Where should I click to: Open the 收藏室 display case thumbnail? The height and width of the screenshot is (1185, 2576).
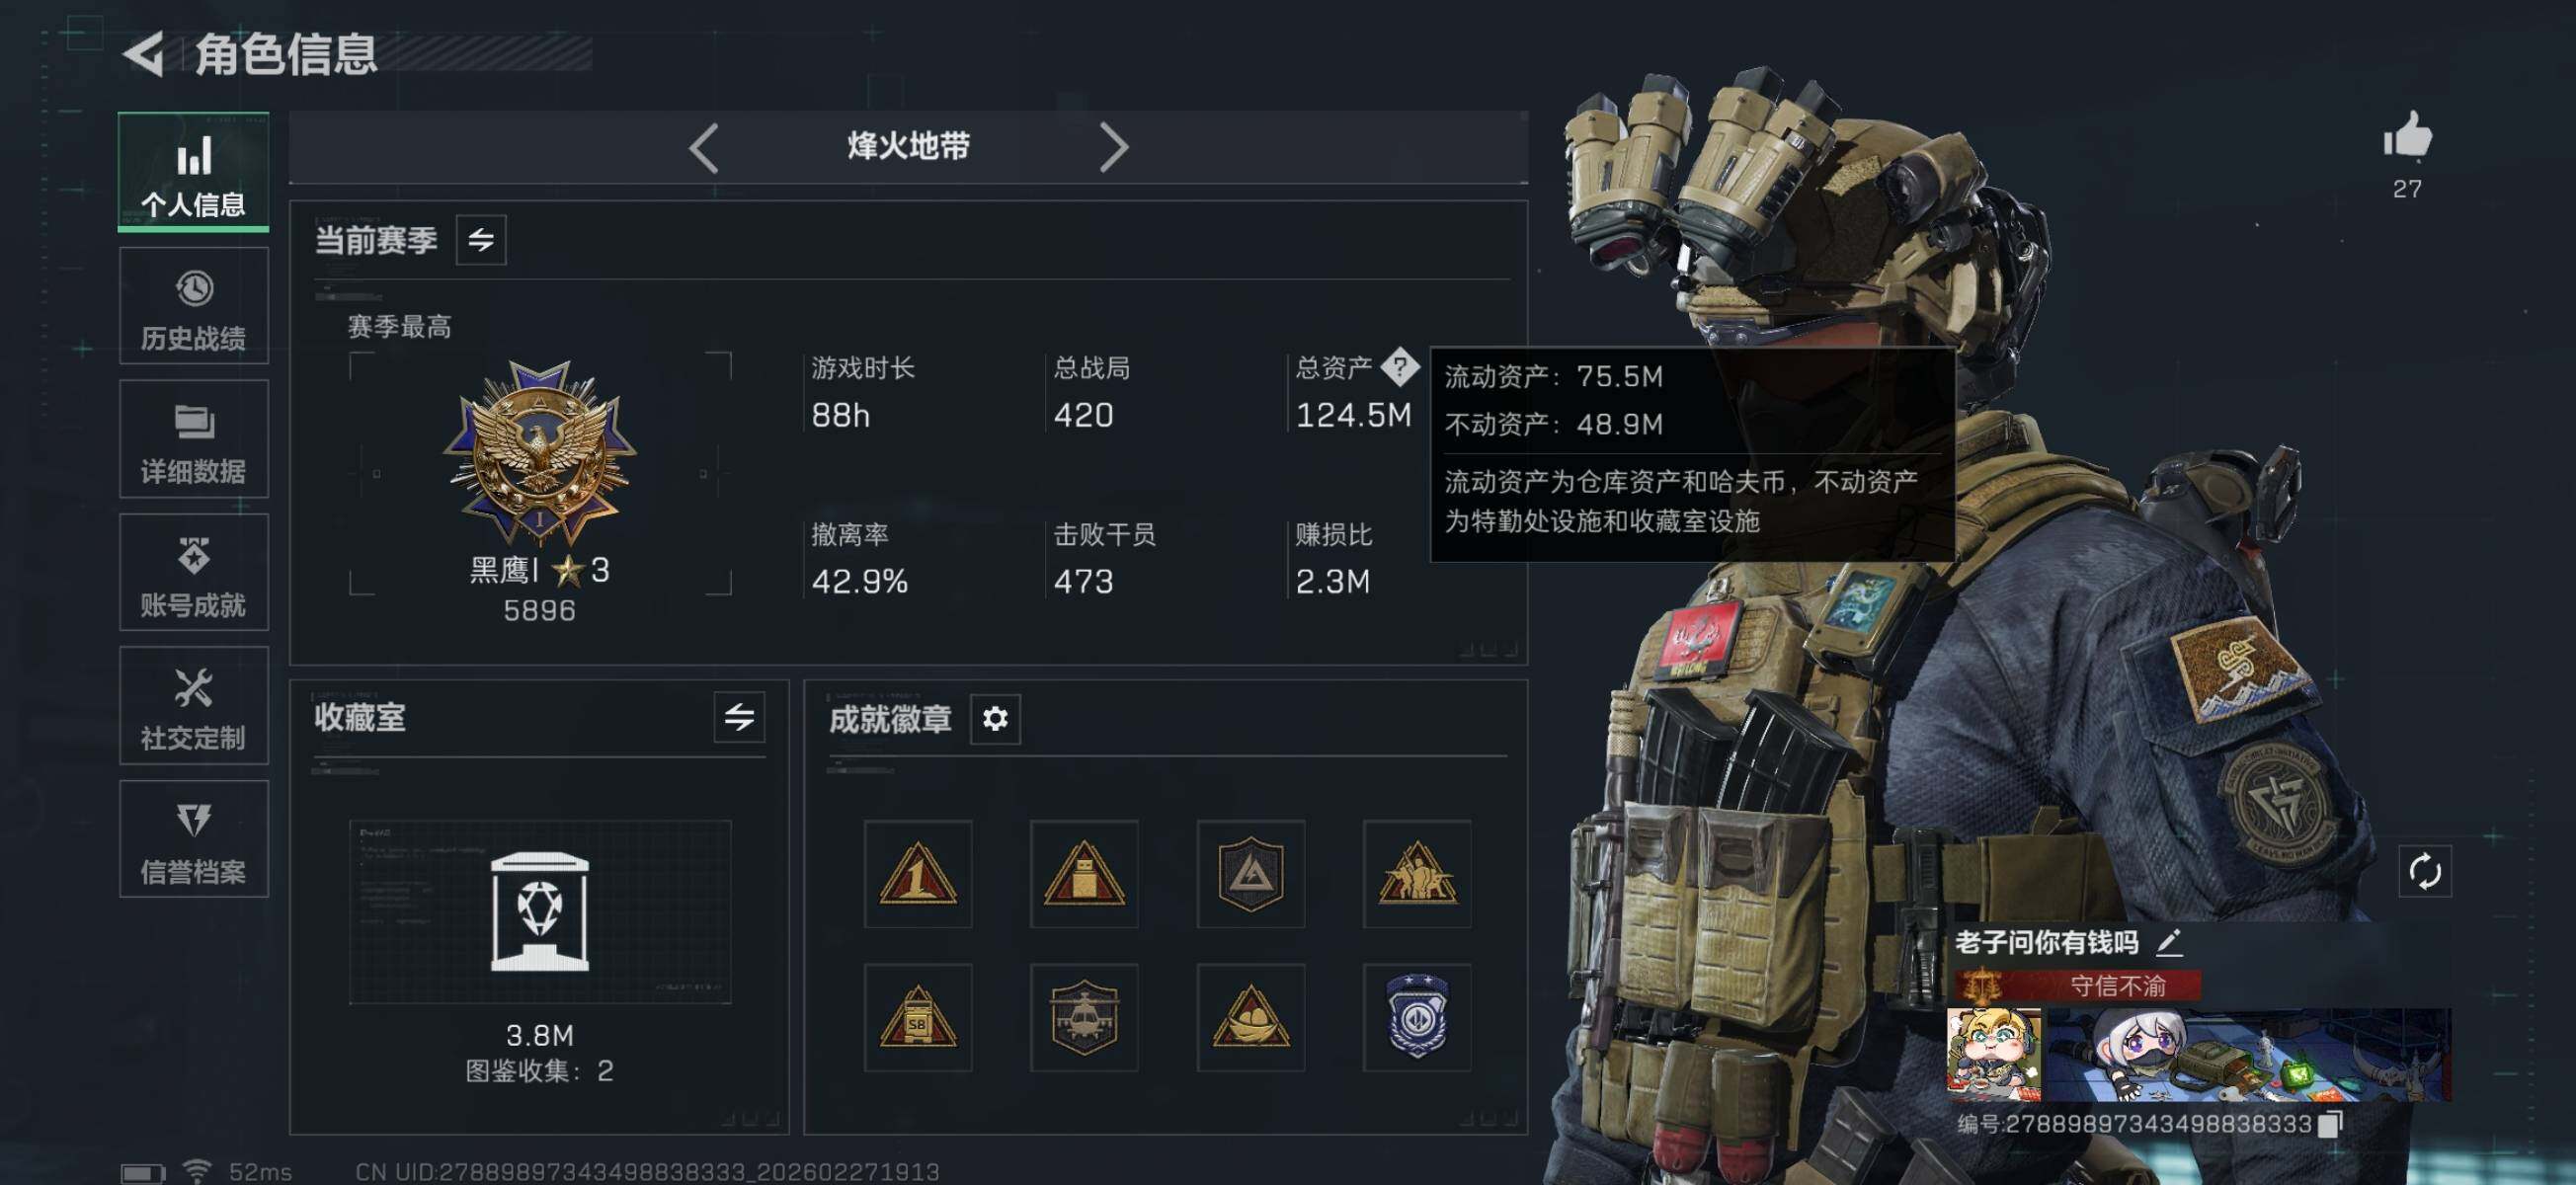click(x=540, y=912)
